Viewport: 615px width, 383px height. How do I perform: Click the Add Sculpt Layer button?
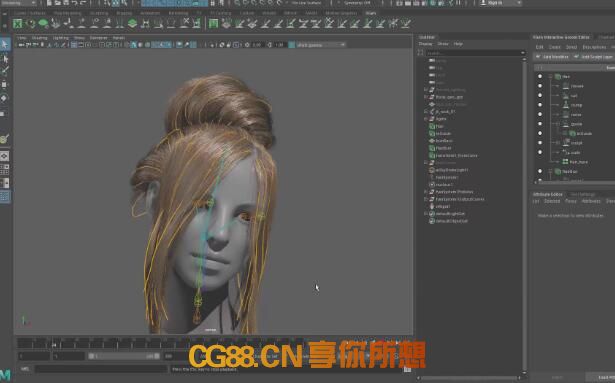tap(593, 57)
